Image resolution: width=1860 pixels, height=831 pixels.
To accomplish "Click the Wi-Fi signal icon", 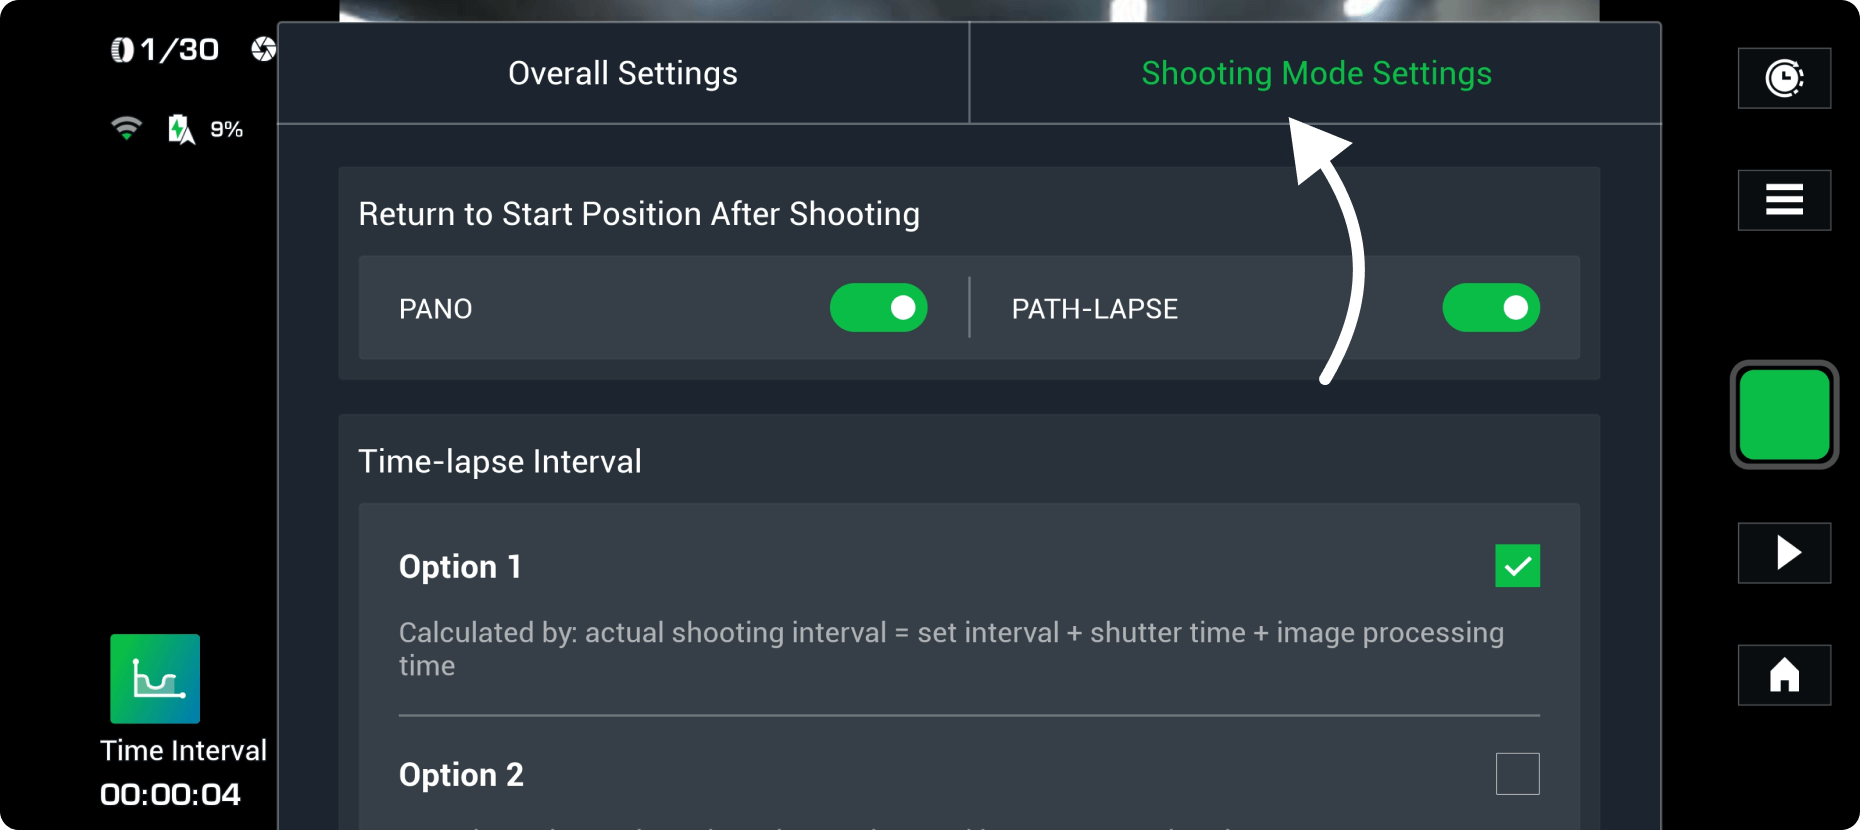I will coord(124,128).
